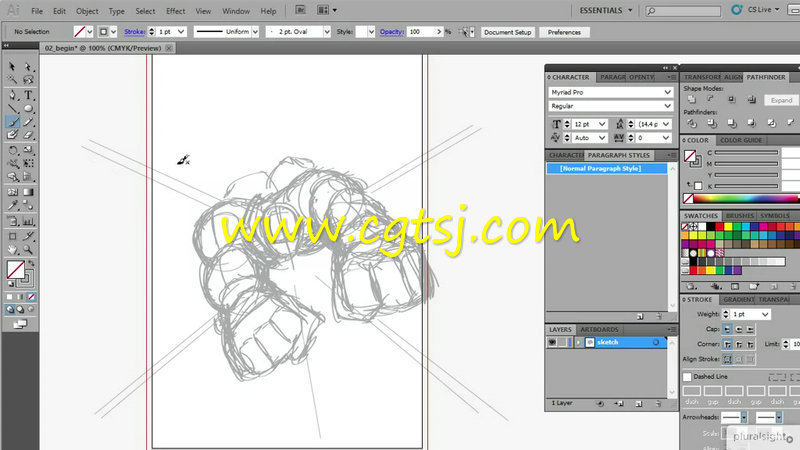Click Delete Selection trash icon in Layers panel
Screen dimensions: 800x450
point(659,404)
